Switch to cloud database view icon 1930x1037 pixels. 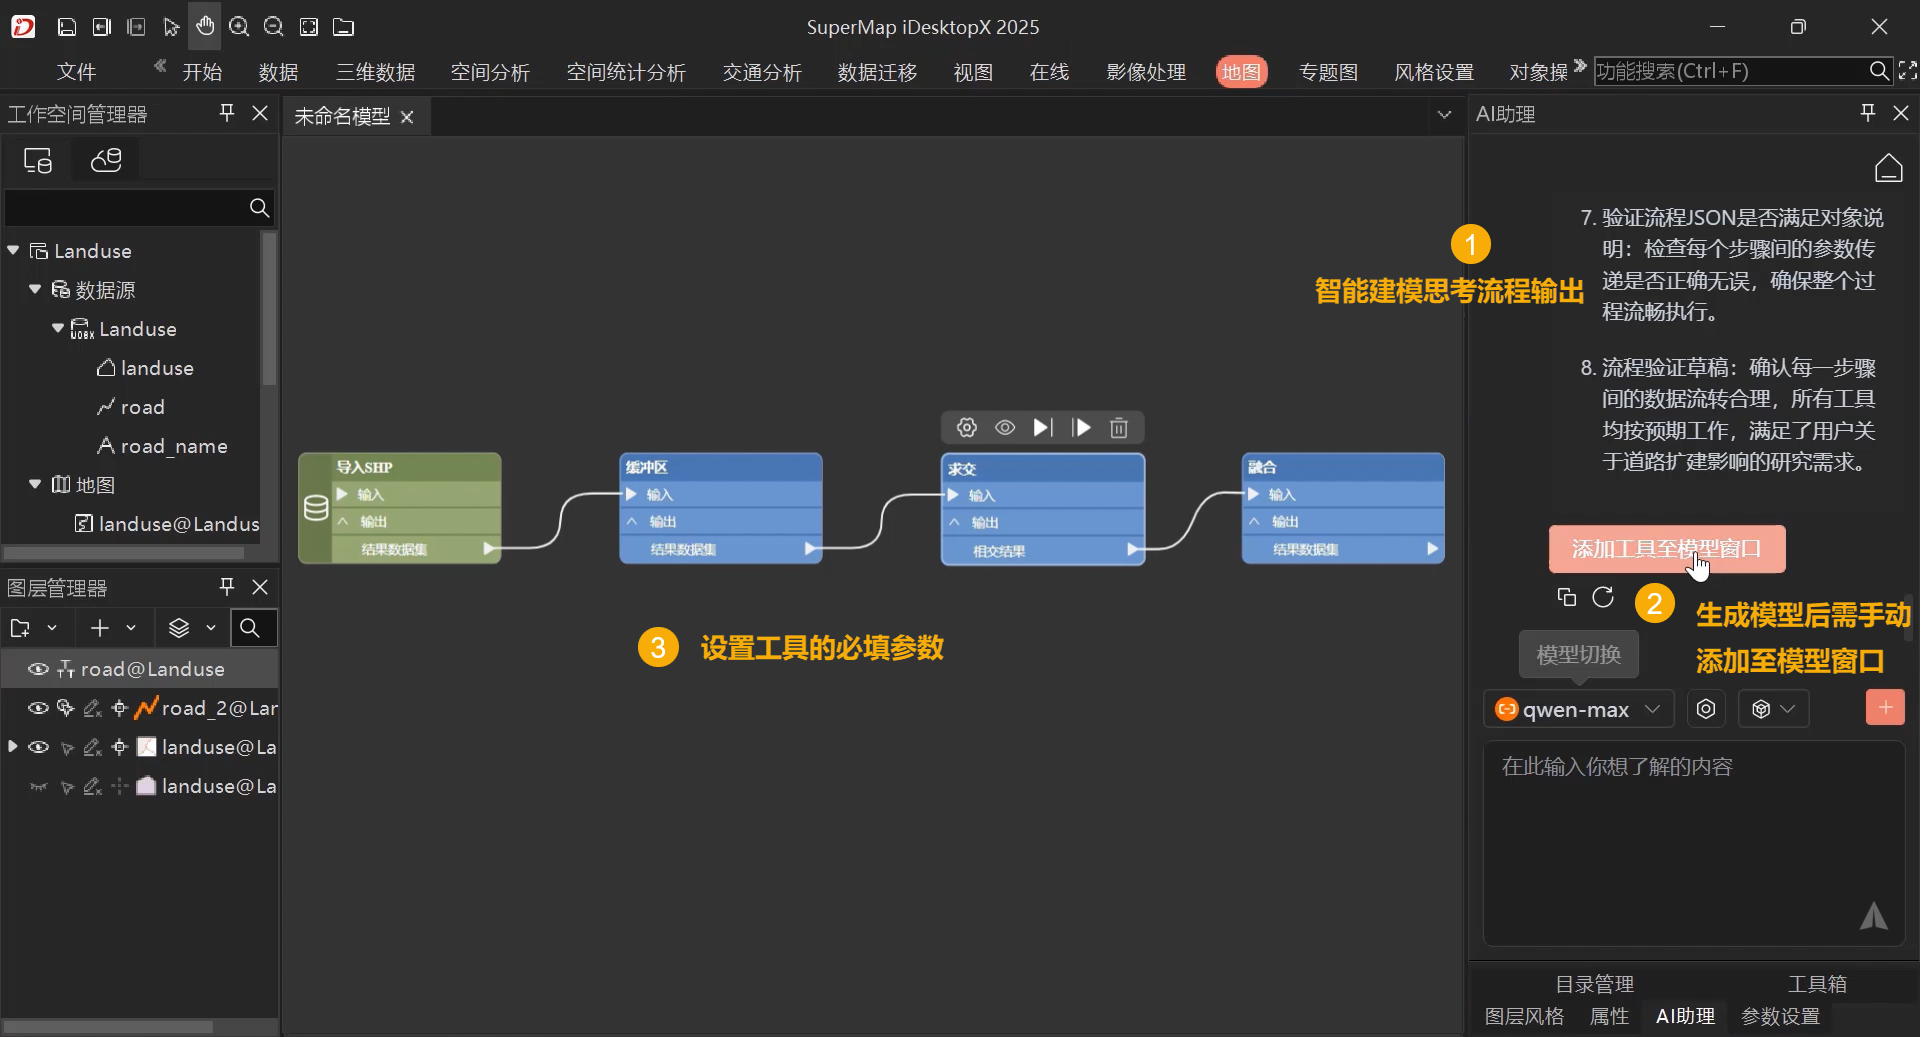coord(106,160)
